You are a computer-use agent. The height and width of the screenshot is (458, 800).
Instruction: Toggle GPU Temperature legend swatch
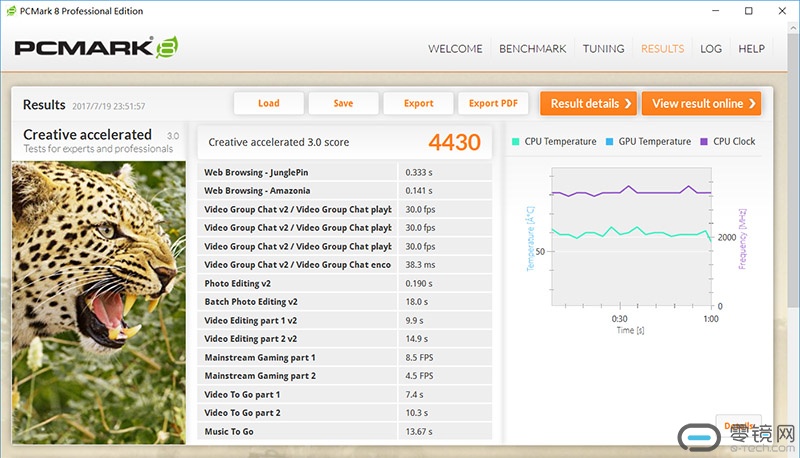point(609,142)
